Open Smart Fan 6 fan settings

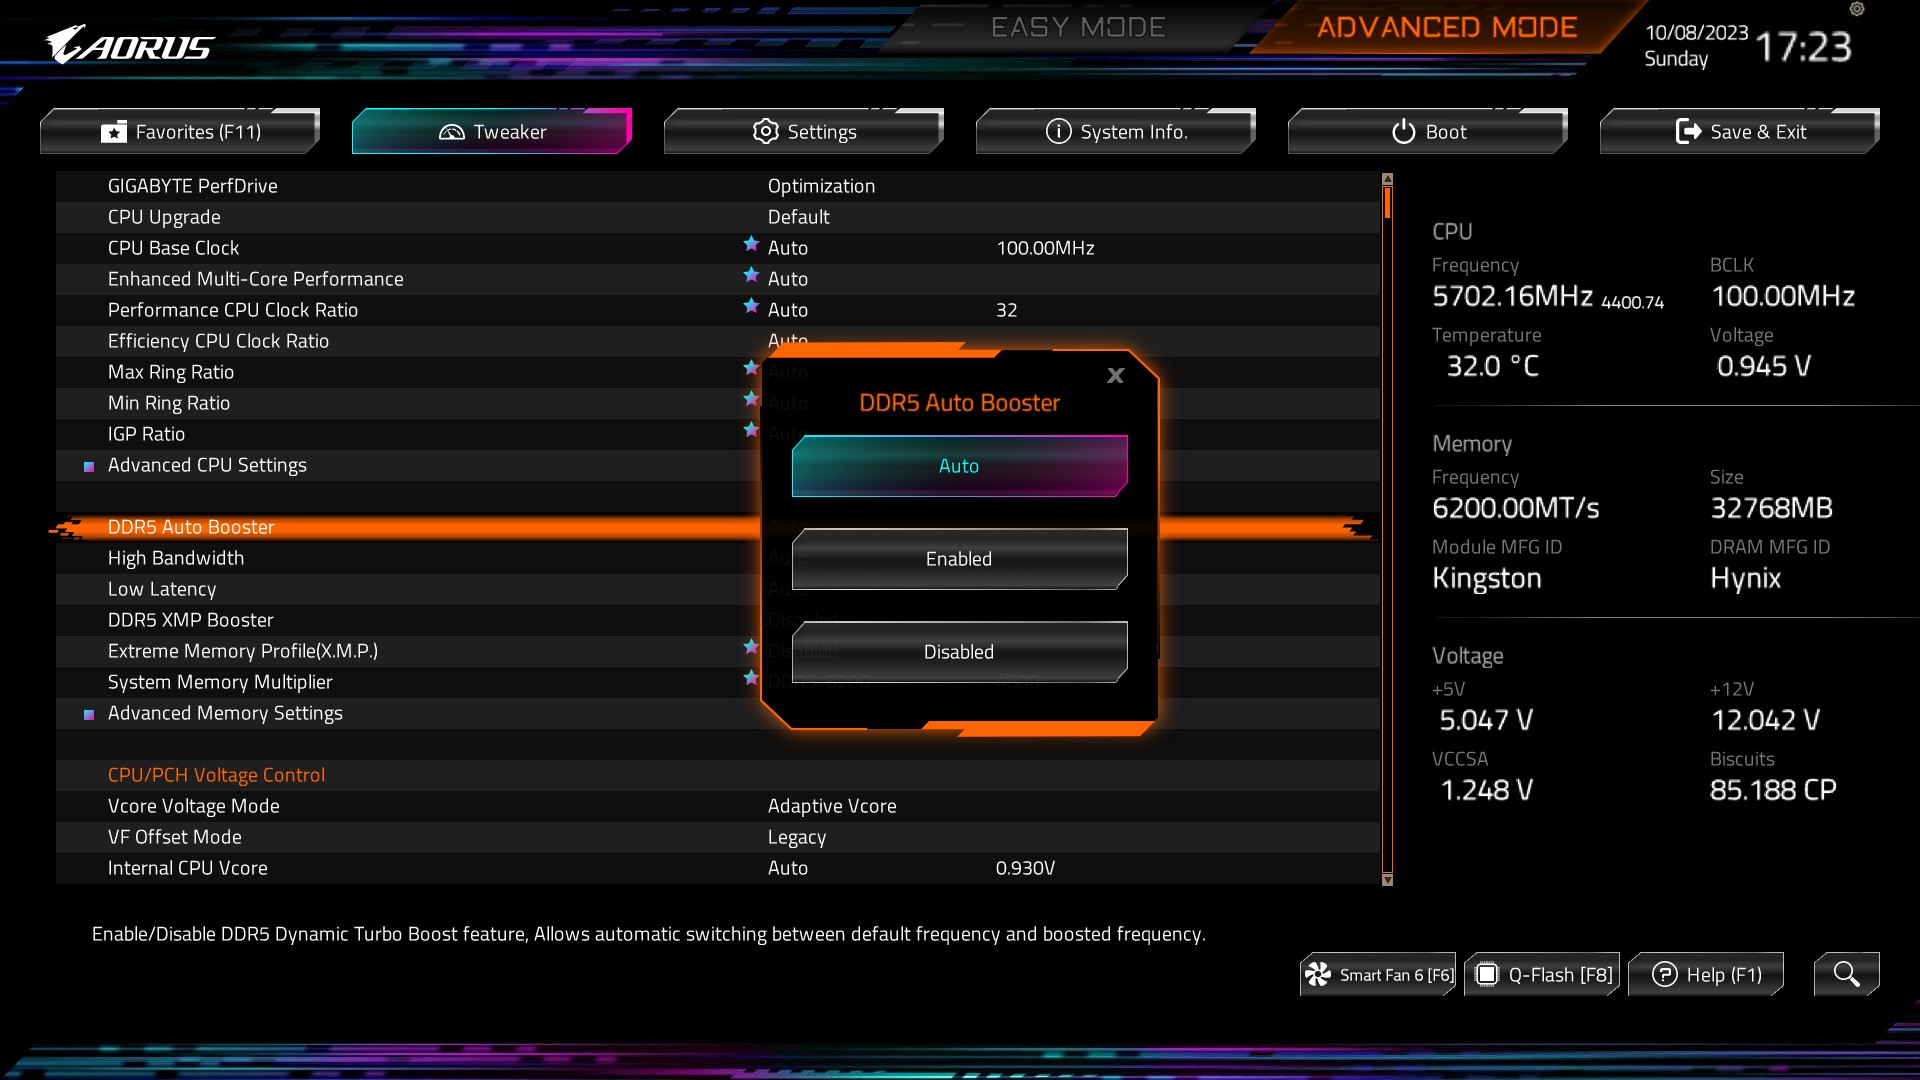(1378, 974)
